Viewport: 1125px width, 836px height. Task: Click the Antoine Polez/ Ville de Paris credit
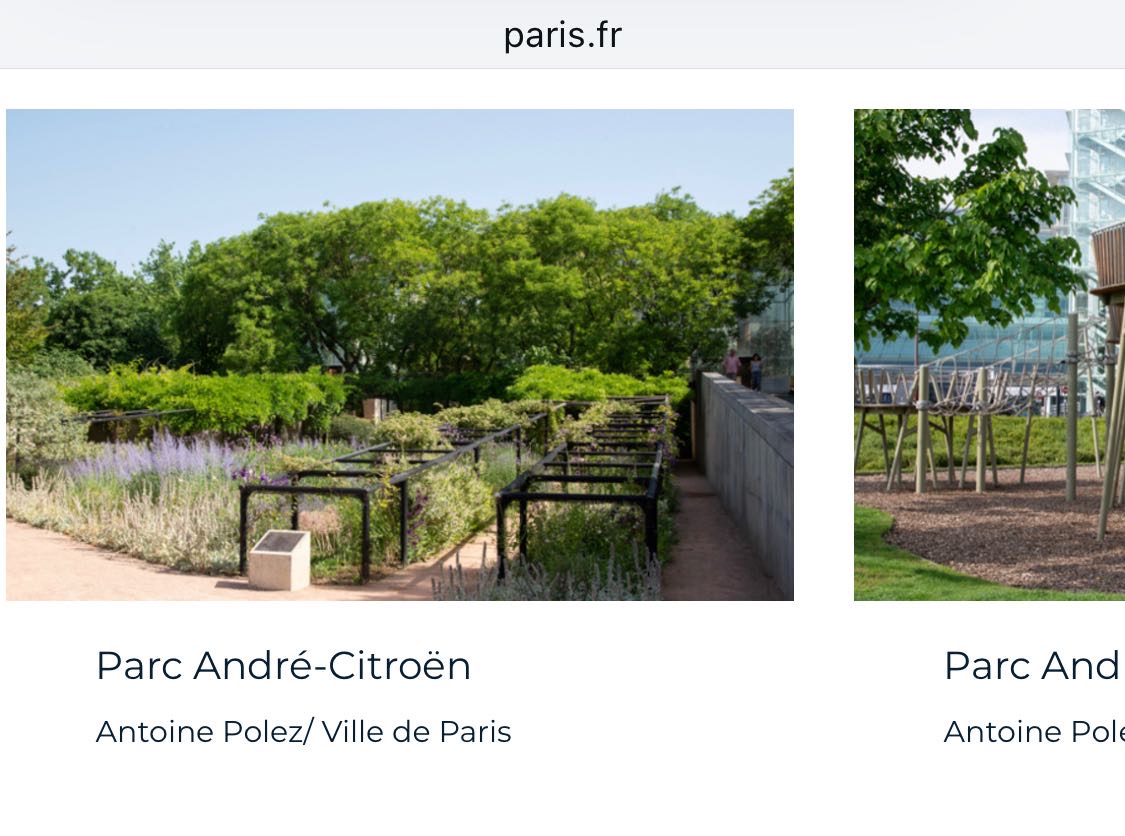(x=303, y=732)
